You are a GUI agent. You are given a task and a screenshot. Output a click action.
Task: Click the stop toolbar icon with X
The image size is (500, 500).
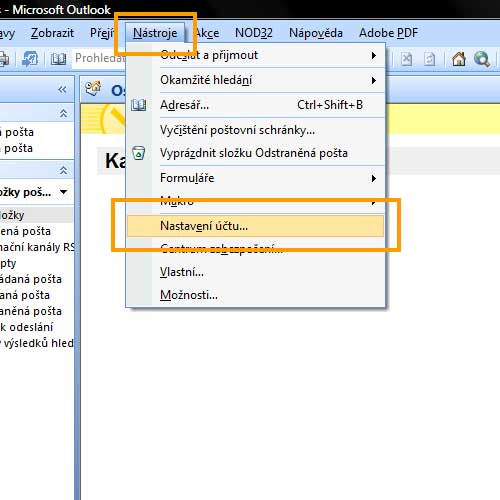[406, 59]
